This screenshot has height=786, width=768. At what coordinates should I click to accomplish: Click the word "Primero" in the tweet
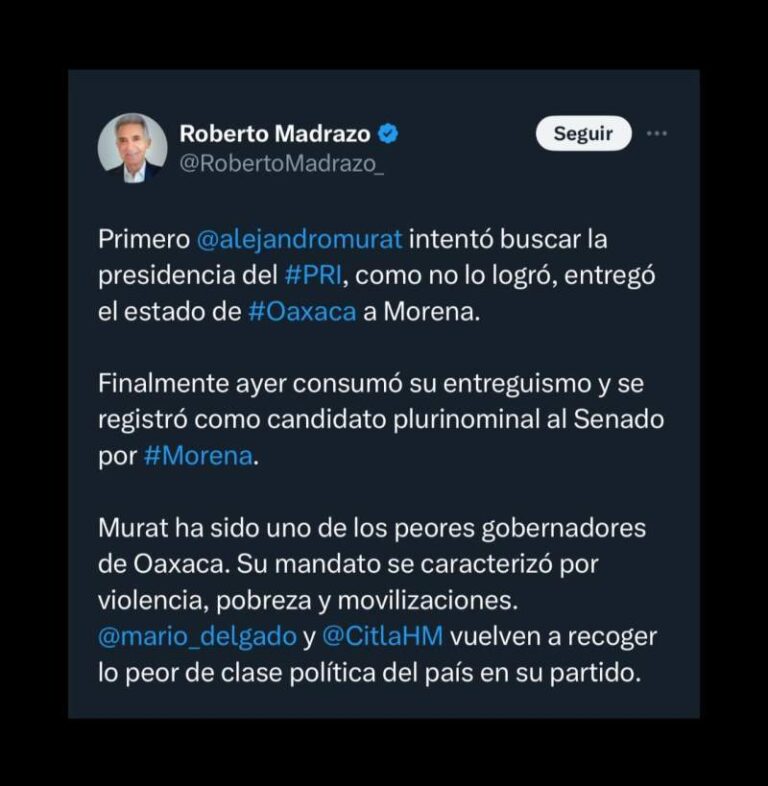[143, 240]
